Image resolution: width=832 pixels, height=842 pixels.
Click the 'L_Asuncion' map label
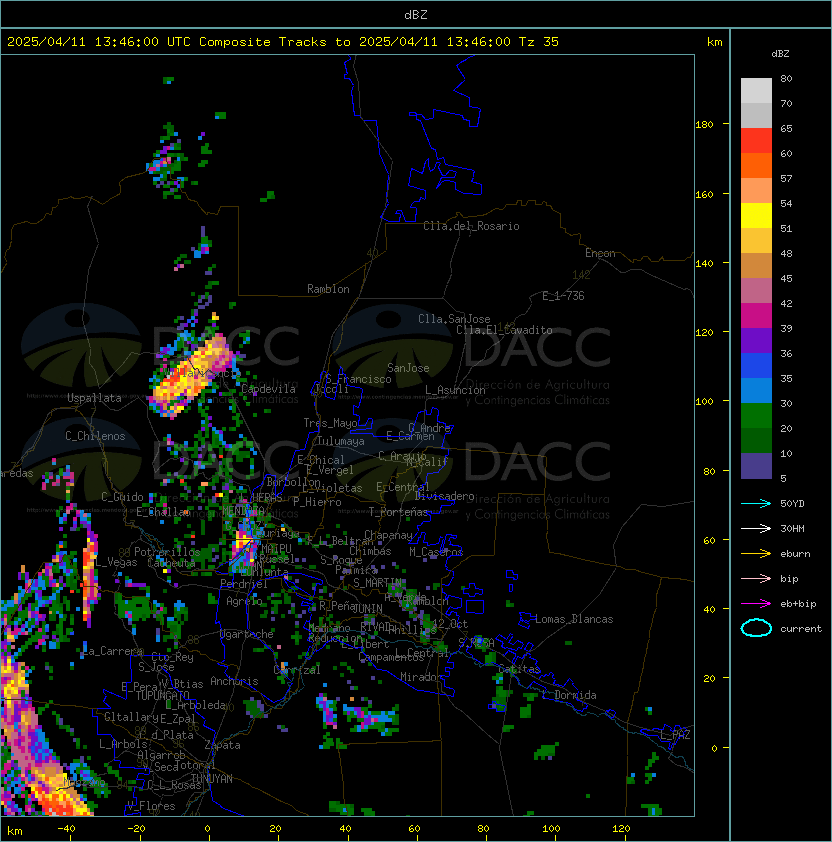click(455, 390)
